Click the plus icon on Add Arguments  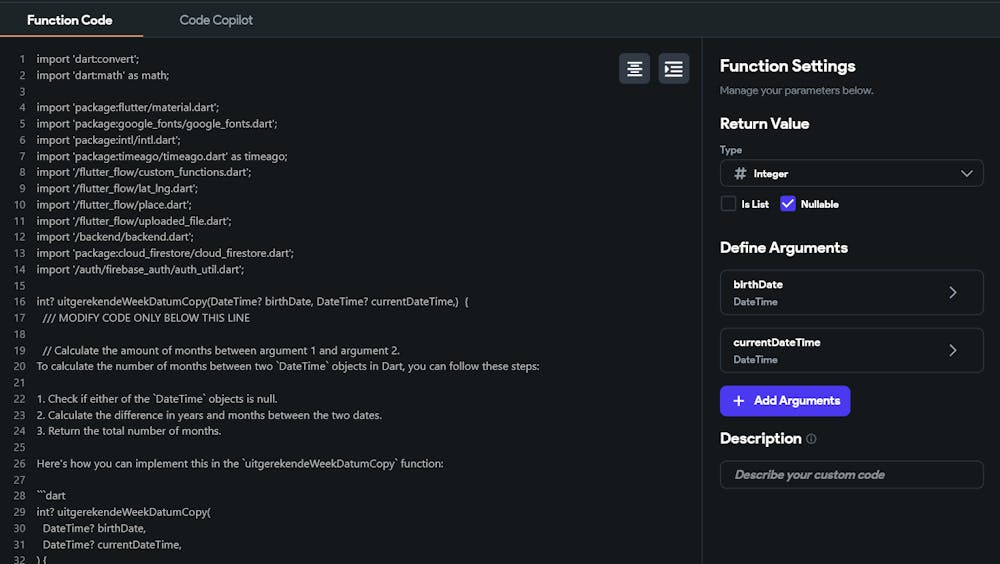[x=739, y=401]
